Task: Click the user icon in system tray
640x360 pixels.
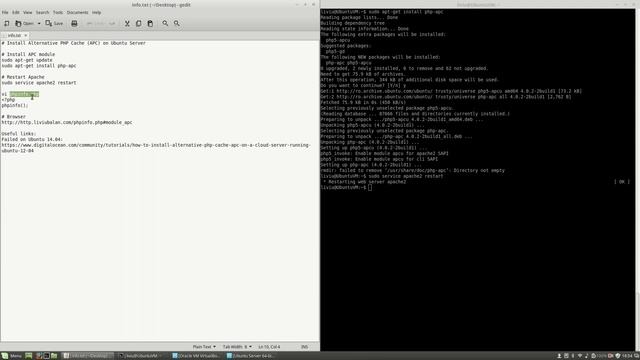Action: tap(559, 356)
